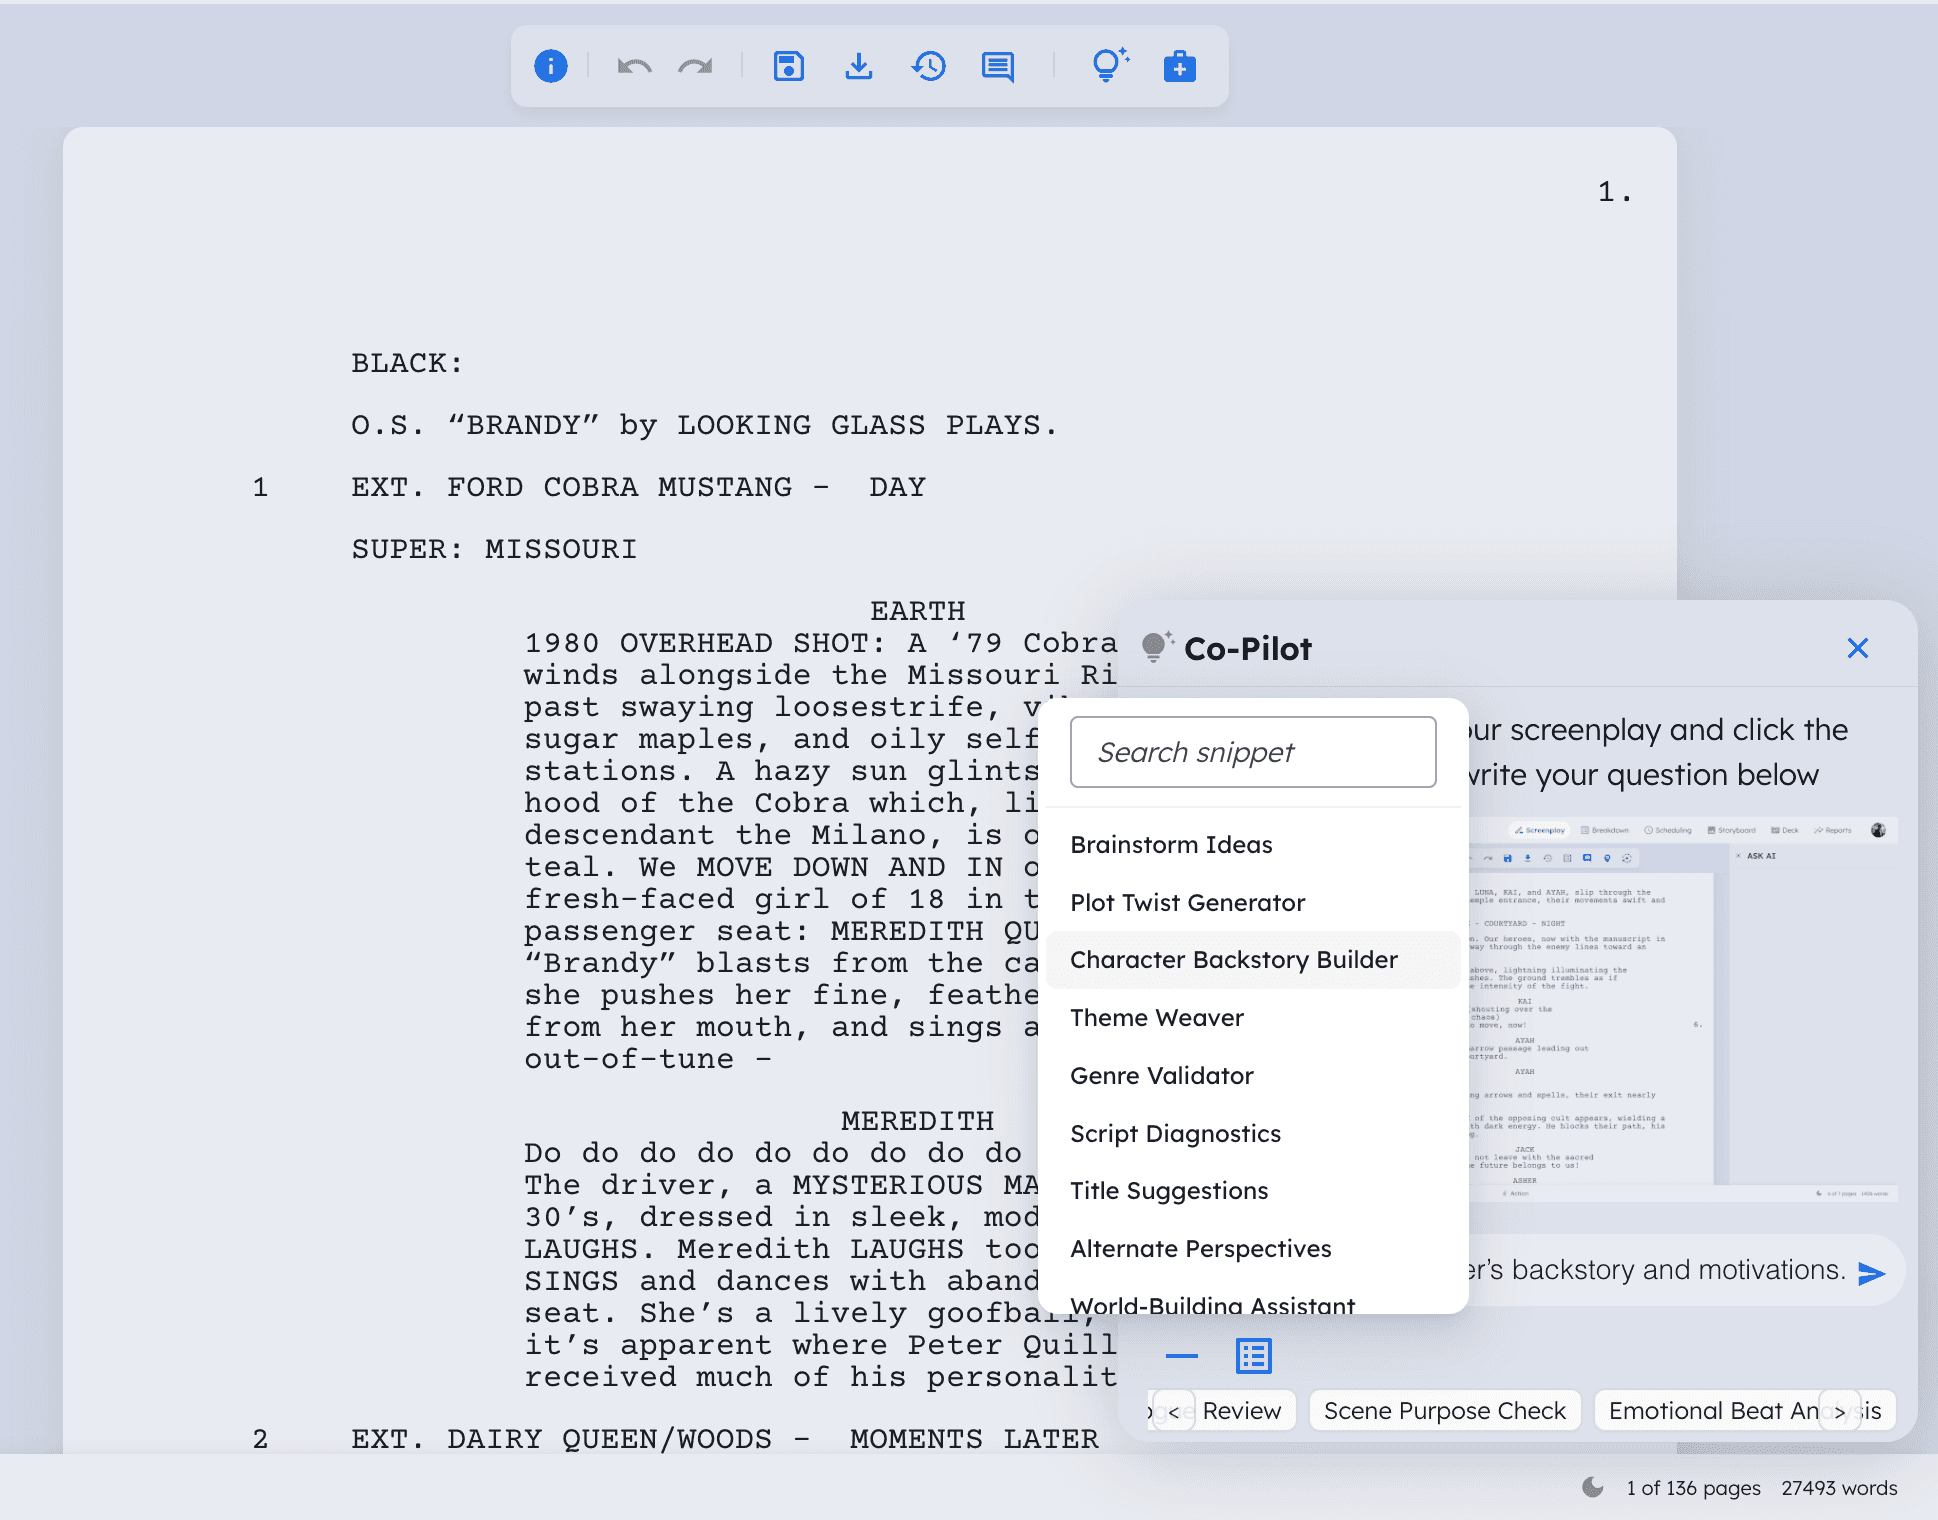Focus the Search snippet field
Screen dimensions: 1938x1520
(x=1252, y=752)
